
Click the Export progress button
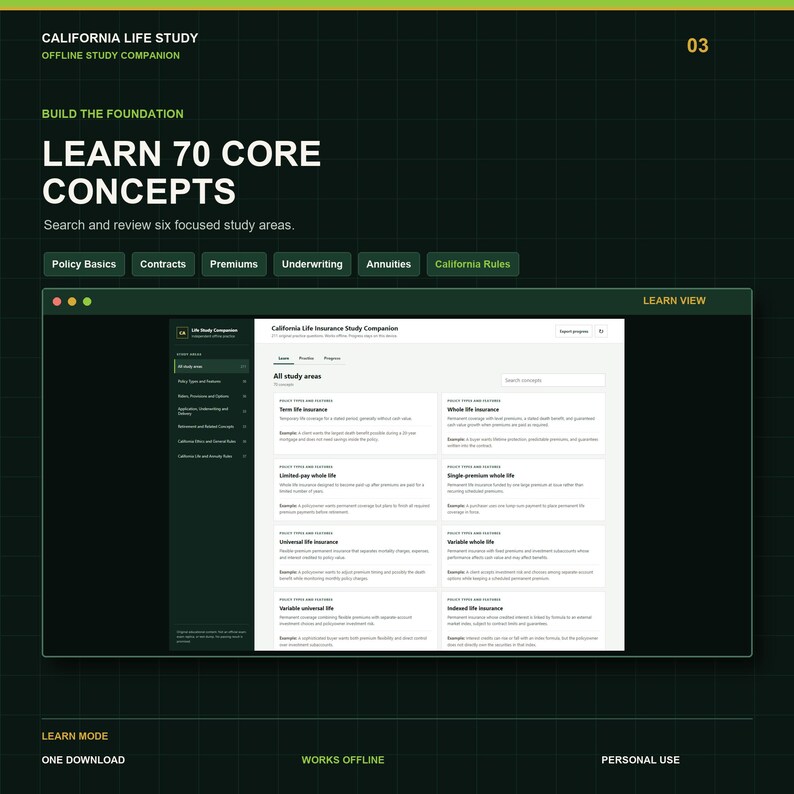click(x=574, y=331)
